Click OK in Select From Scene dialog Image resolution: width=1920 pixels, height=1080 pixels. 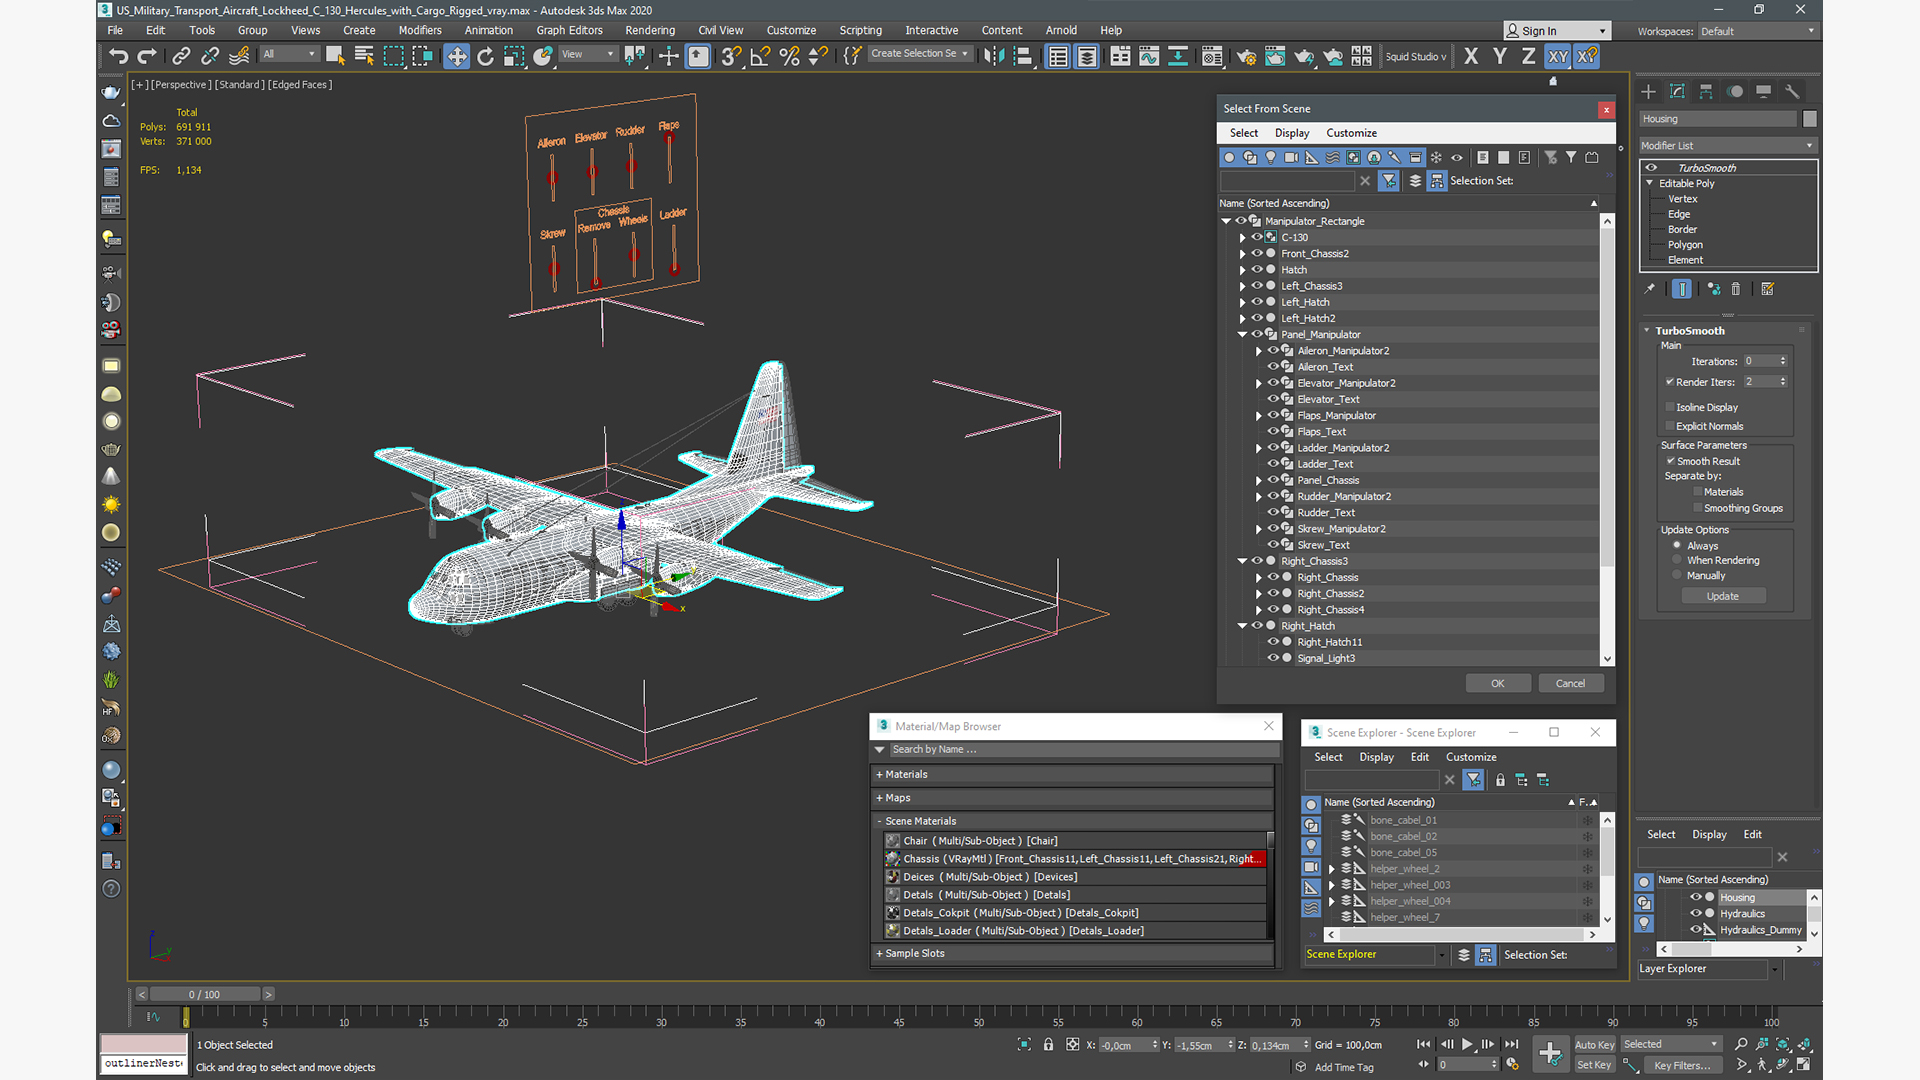click(x=1497, y=683)
